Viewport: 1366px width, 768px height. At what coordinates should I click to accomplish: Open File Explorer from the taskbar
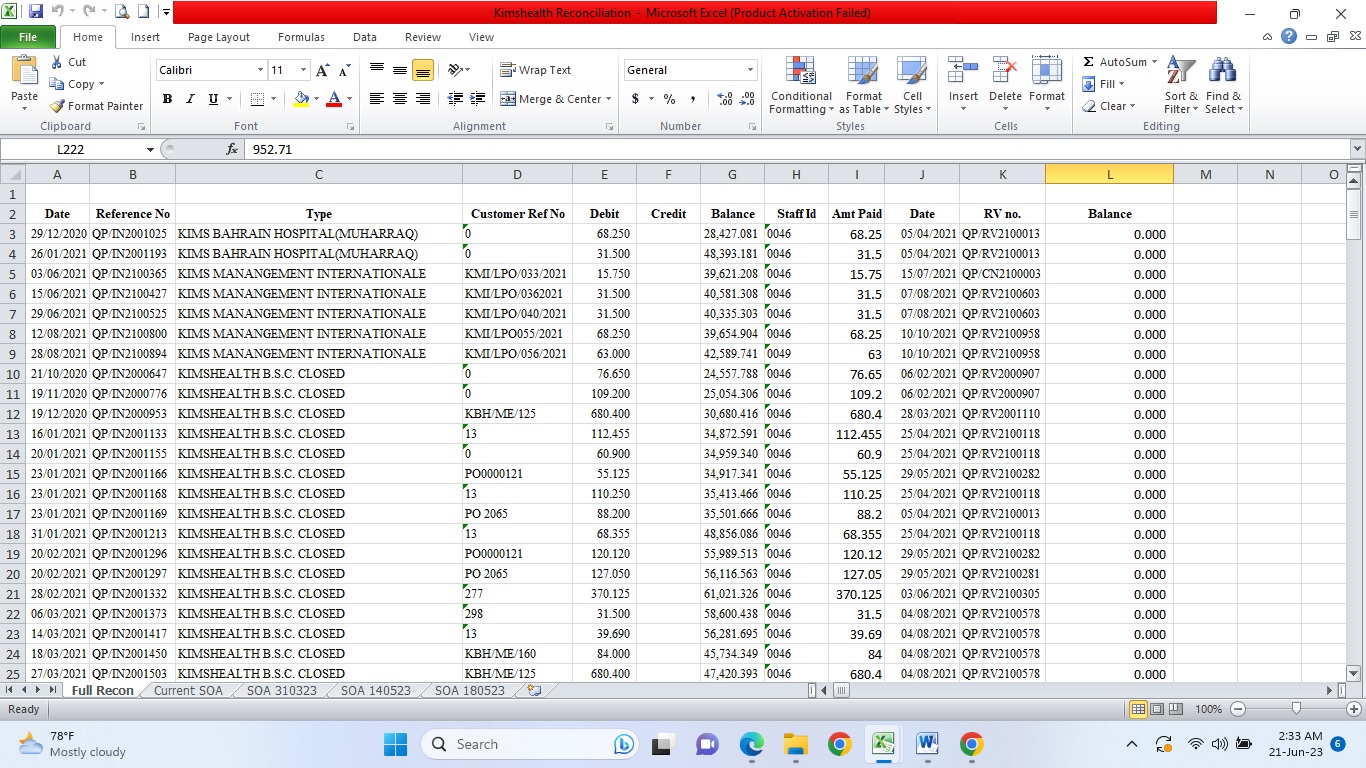pos(795,744)
